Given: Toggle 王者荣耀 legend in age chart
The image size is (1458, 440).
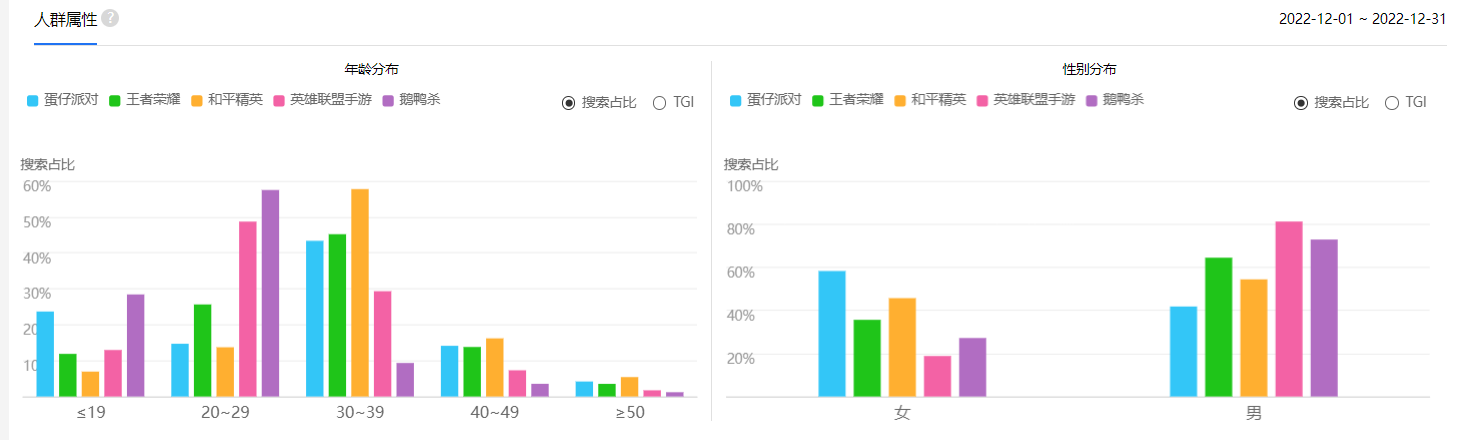Looking at the screenshot, I should [144, 100].
